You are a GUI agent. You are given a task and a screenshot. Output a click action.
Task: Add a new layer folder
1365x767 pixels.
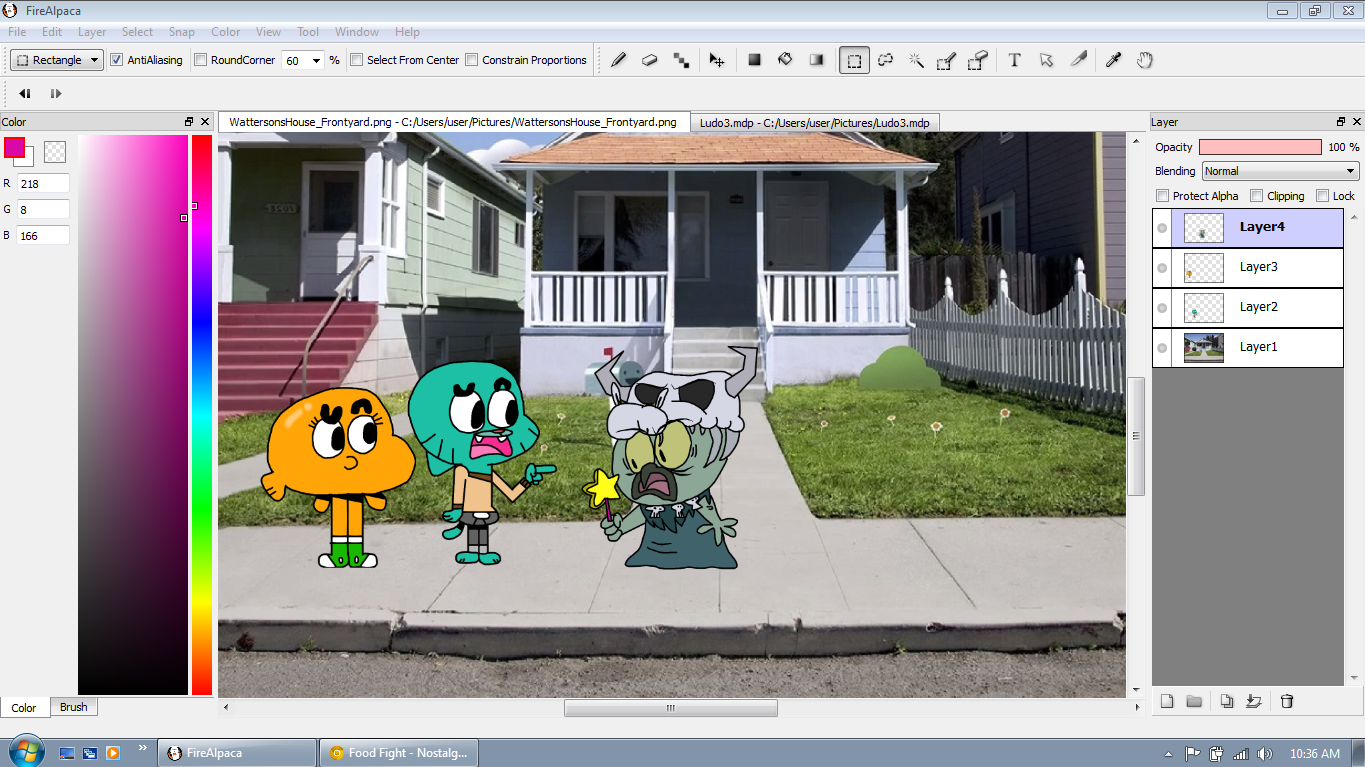(x=1194, y=701)
